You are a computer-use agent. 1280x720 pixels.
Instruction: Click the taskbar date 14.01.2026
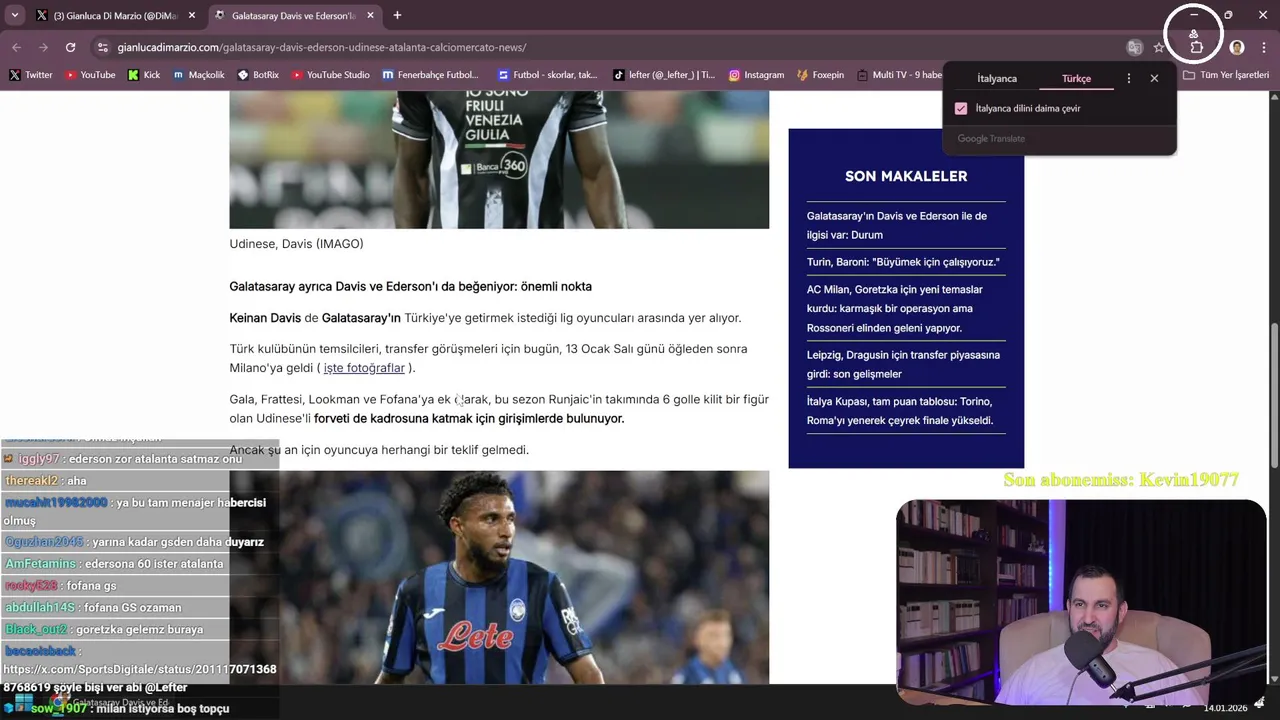coord(1225,708)
